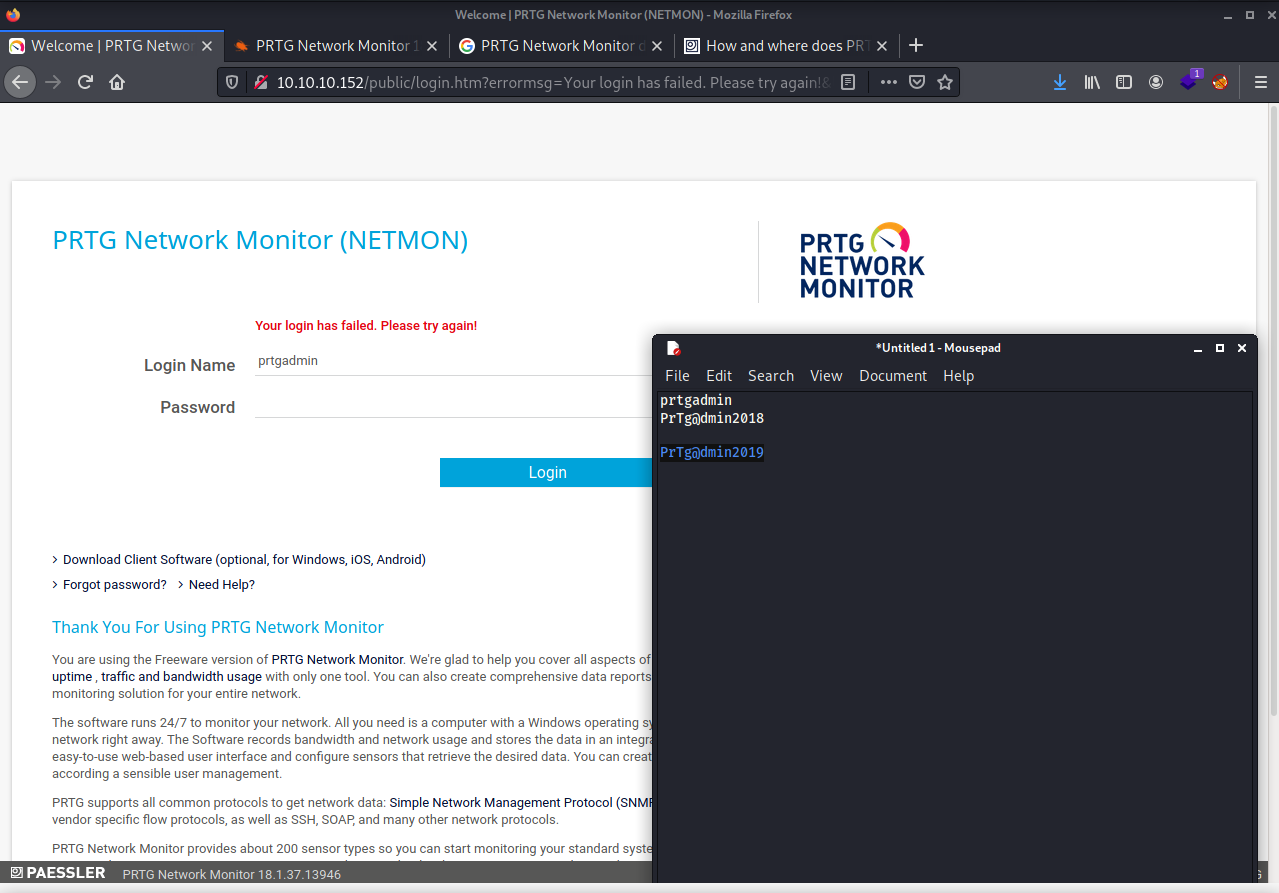This screenshot has width=1279, height=893.
Task: Open the Firefox home page icon
Action: click(x=117, y=82)
